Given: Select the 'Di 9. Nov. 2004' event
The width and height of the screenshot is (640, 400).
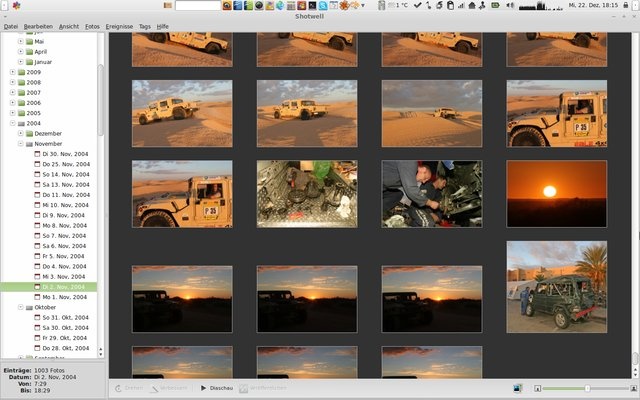Looking at the screenshot, I should click(x=64, y=215).
